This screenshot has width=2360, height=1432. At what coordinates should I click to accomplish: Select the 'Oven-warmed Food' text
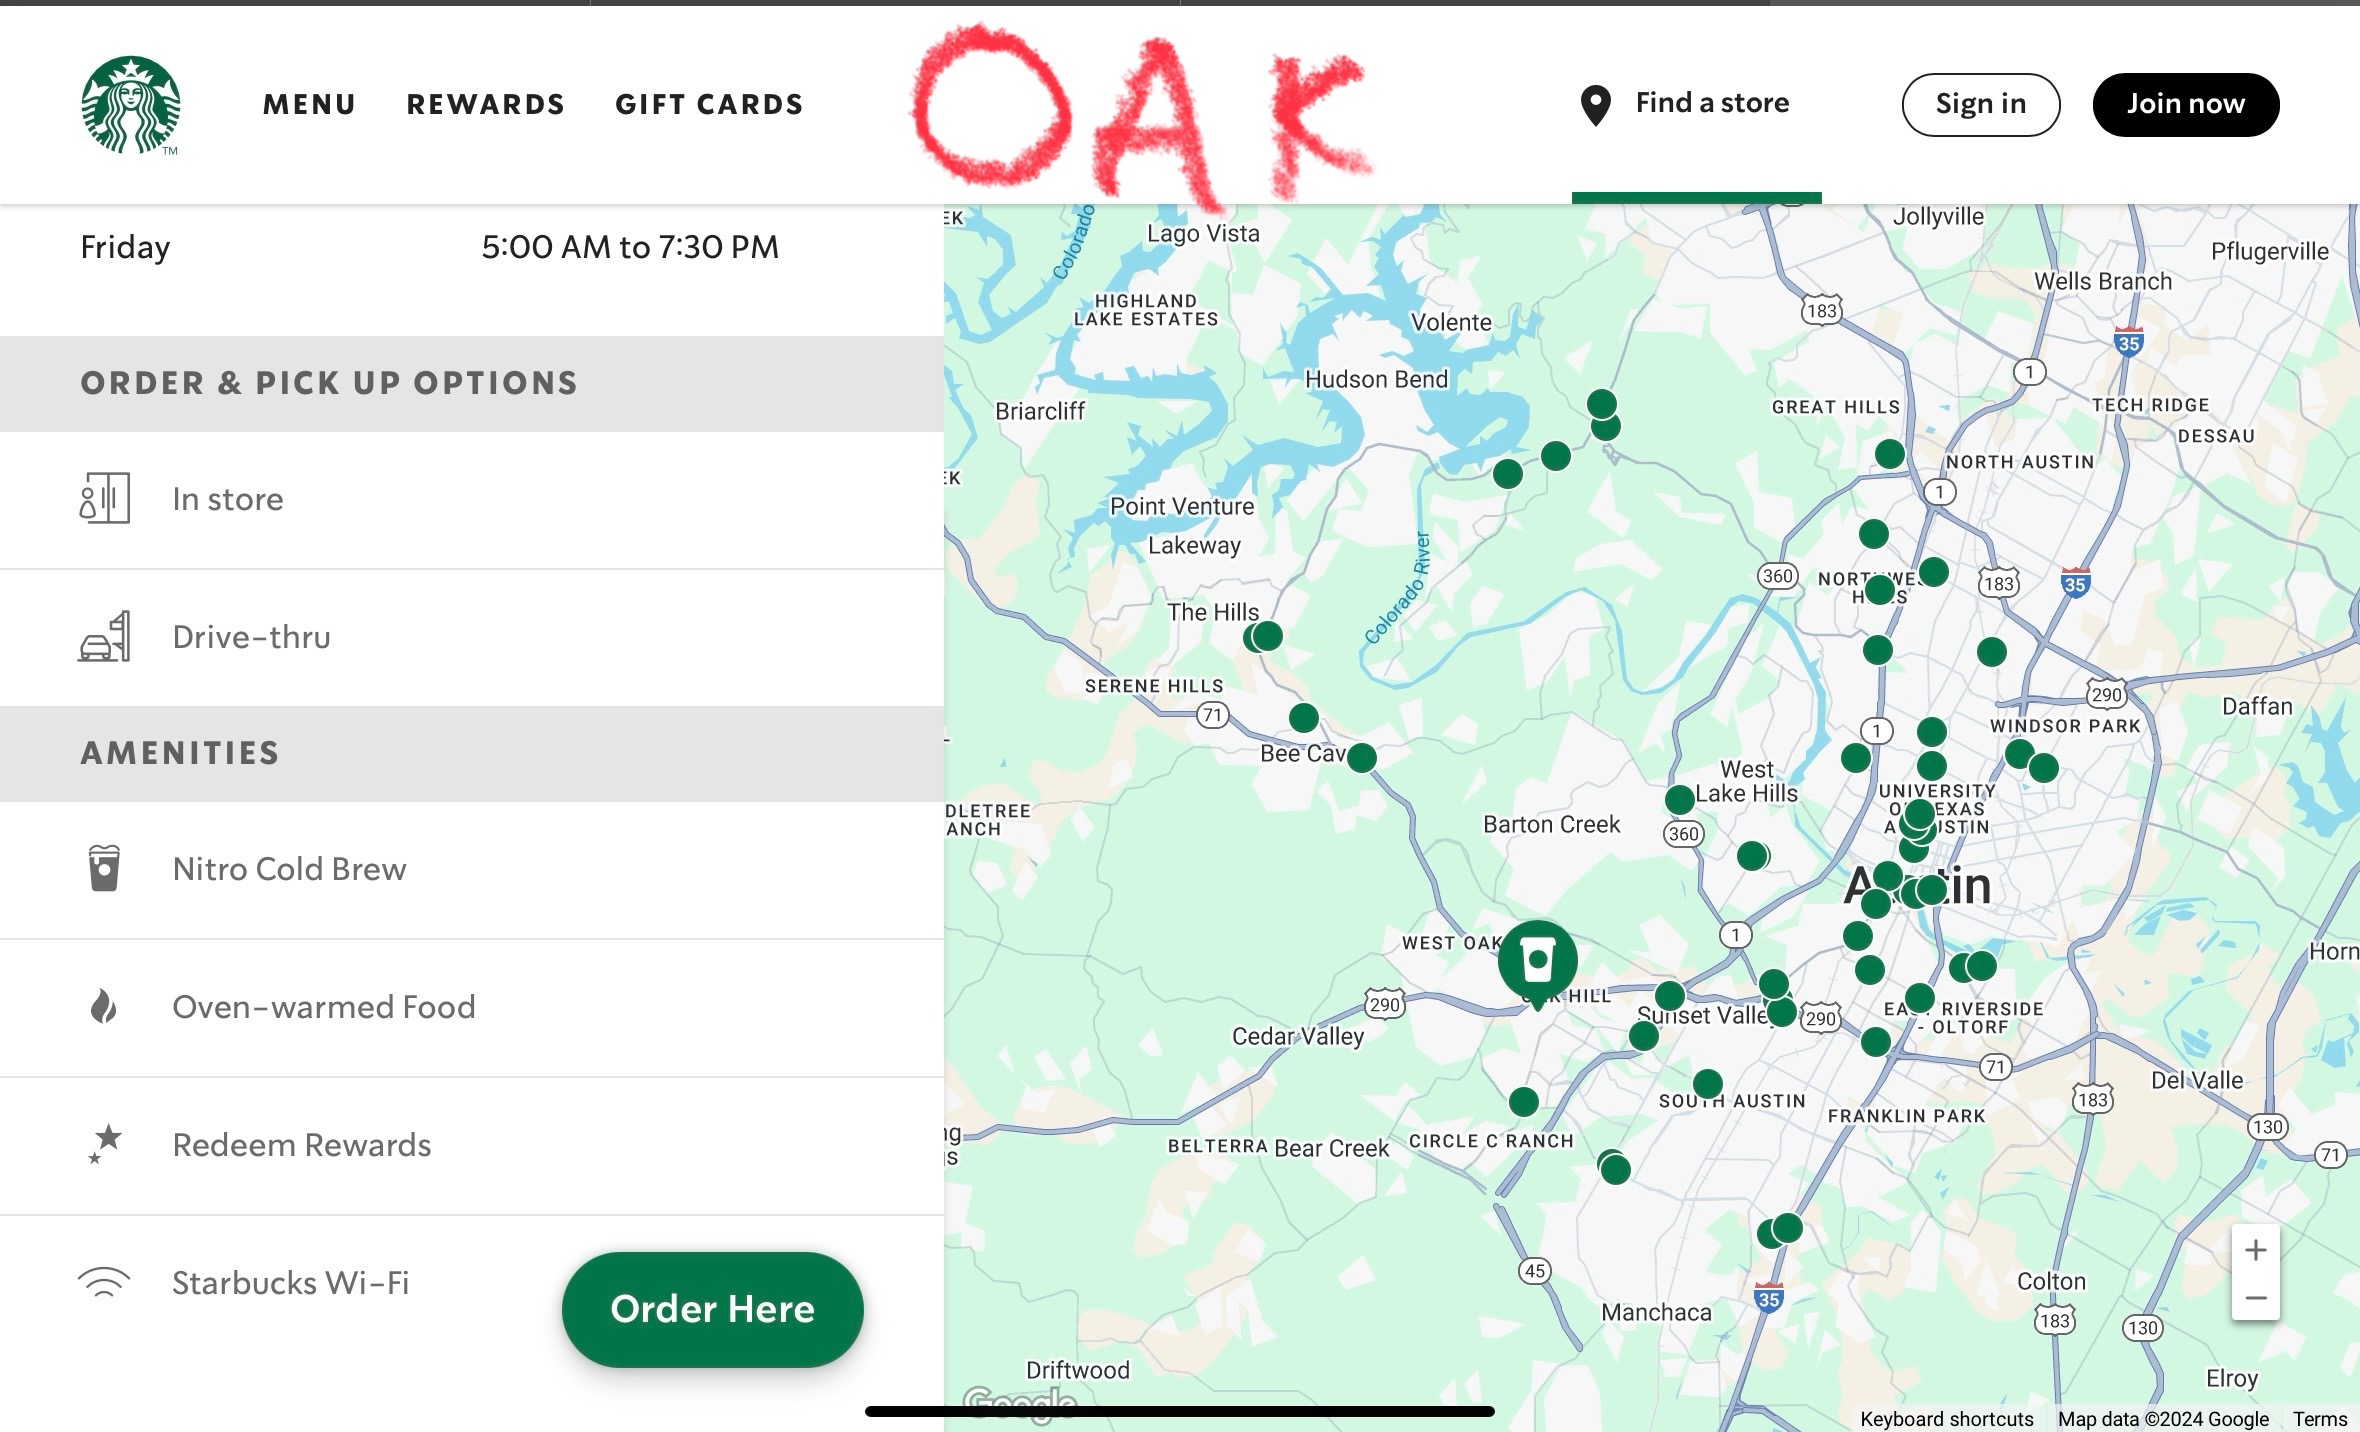point(324,1007)
